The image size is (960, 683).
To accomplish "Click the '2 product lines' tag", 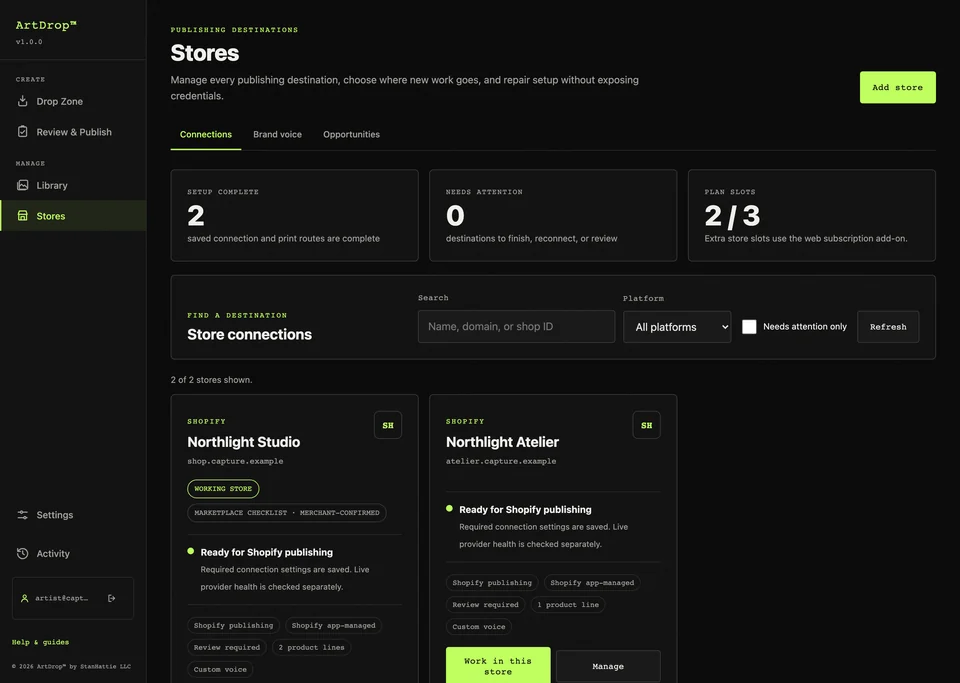I will (311, 648).
